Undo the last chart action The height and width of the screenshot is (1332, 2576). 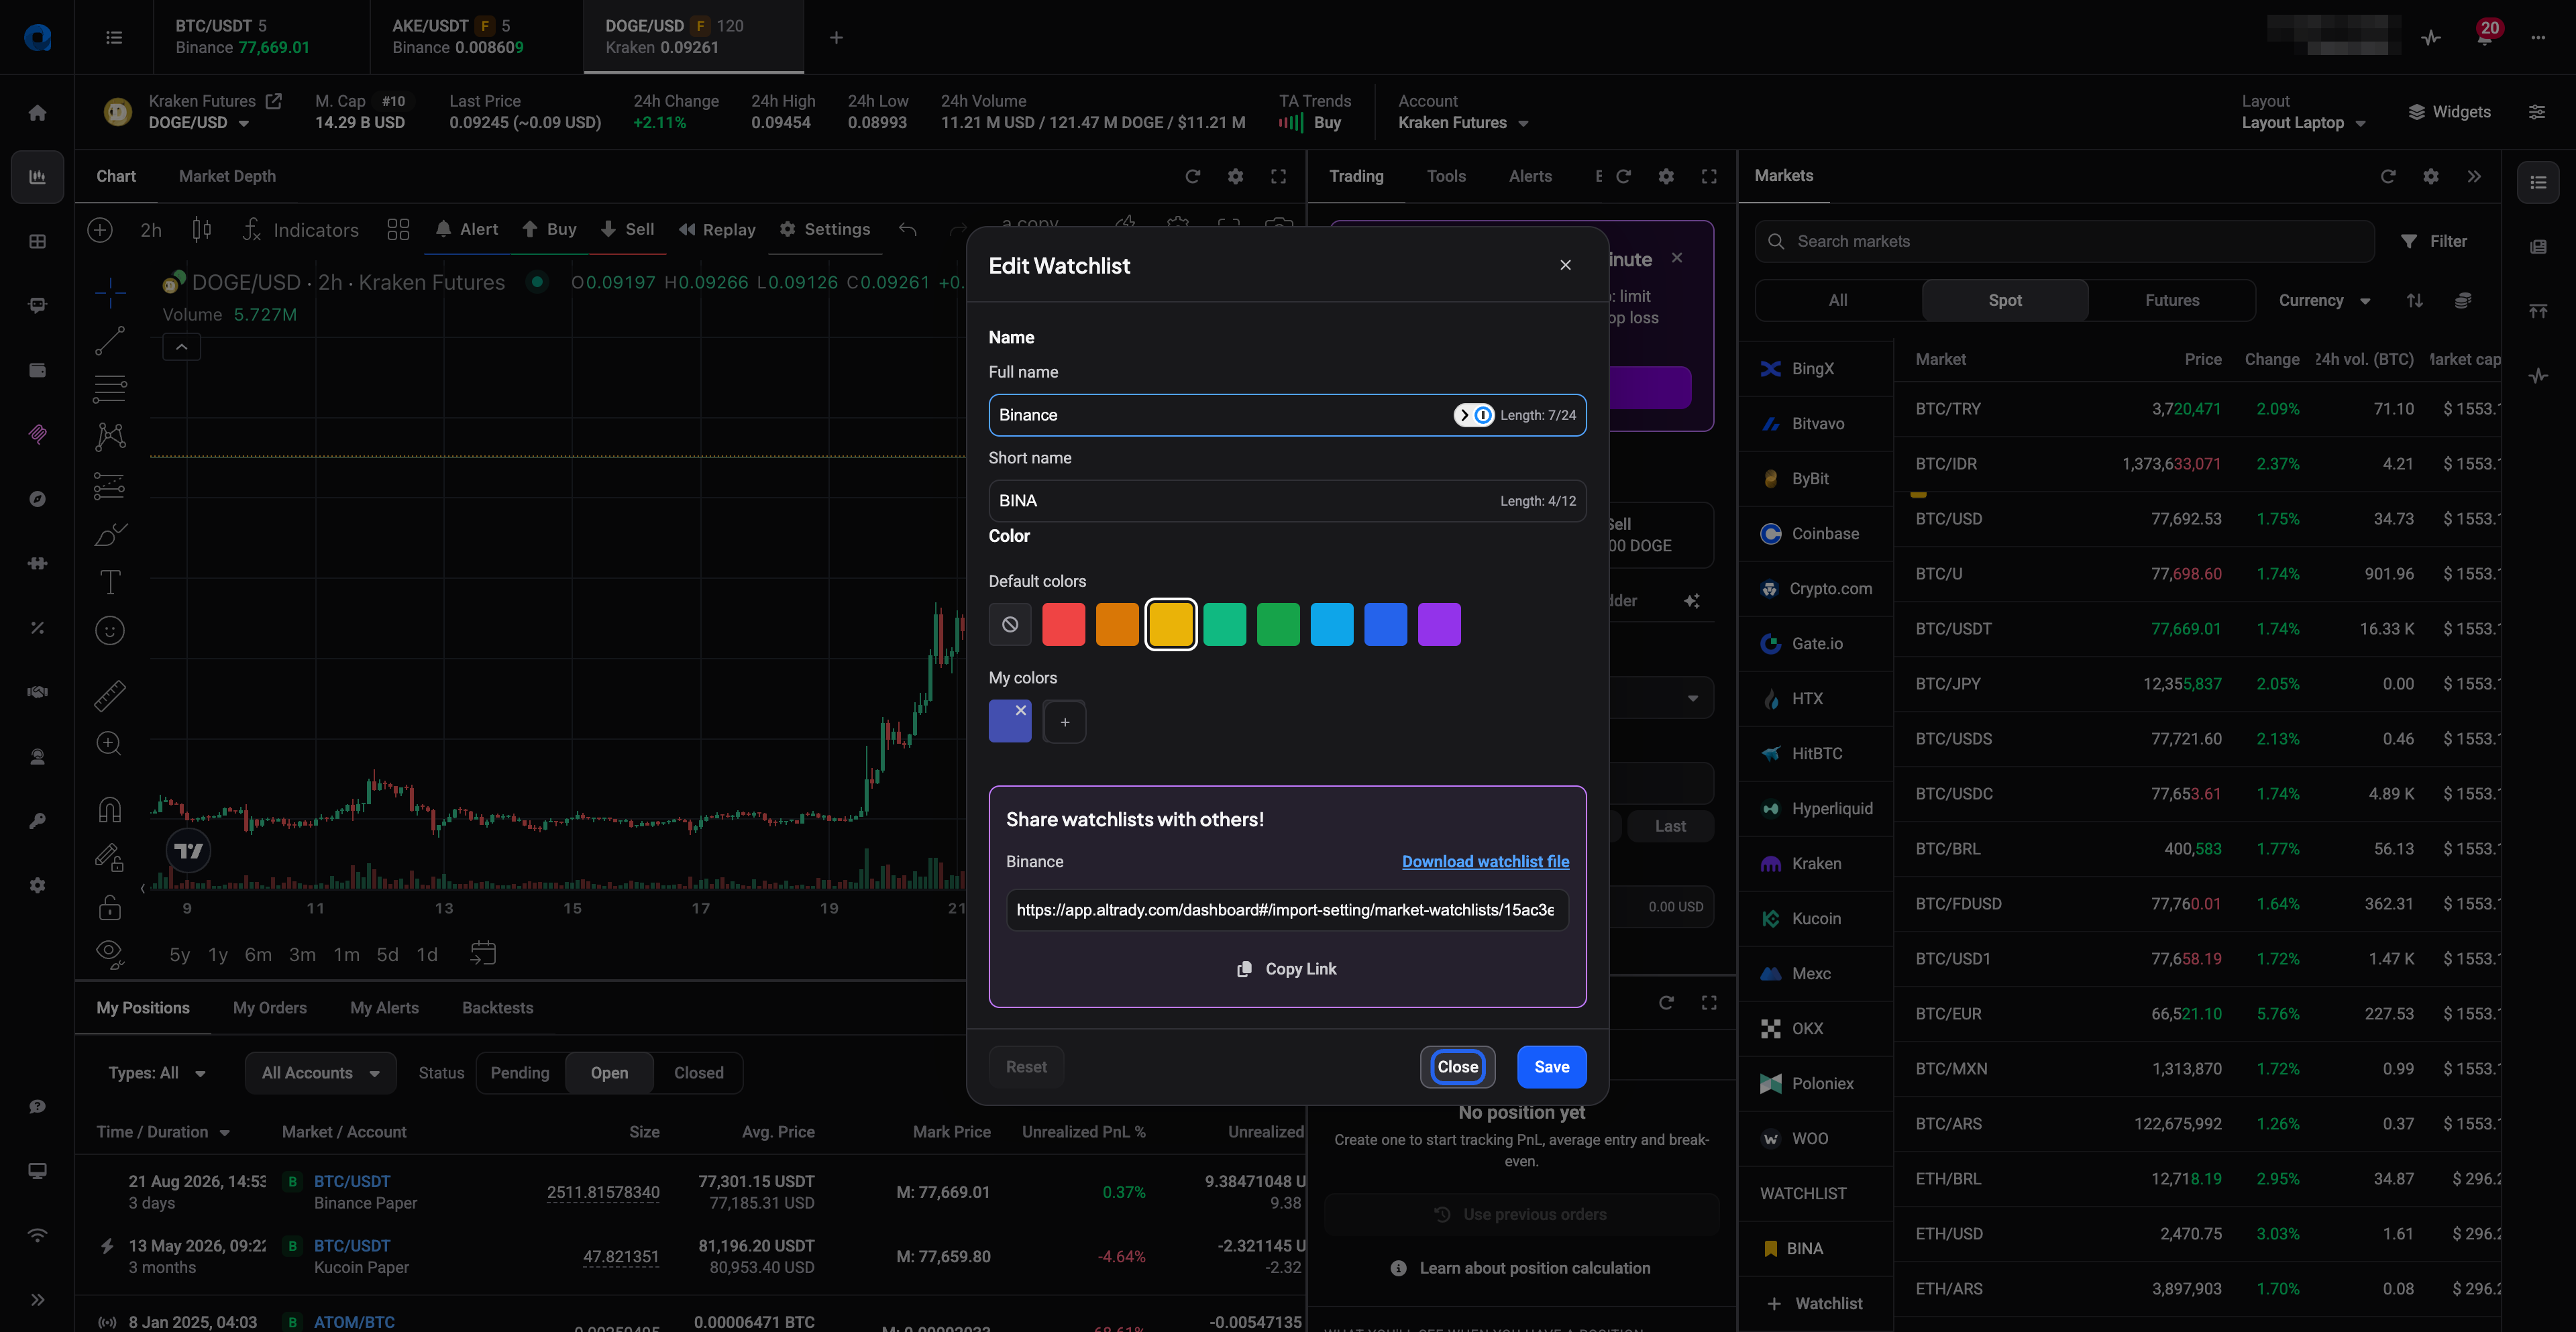(x=907, y=229)
